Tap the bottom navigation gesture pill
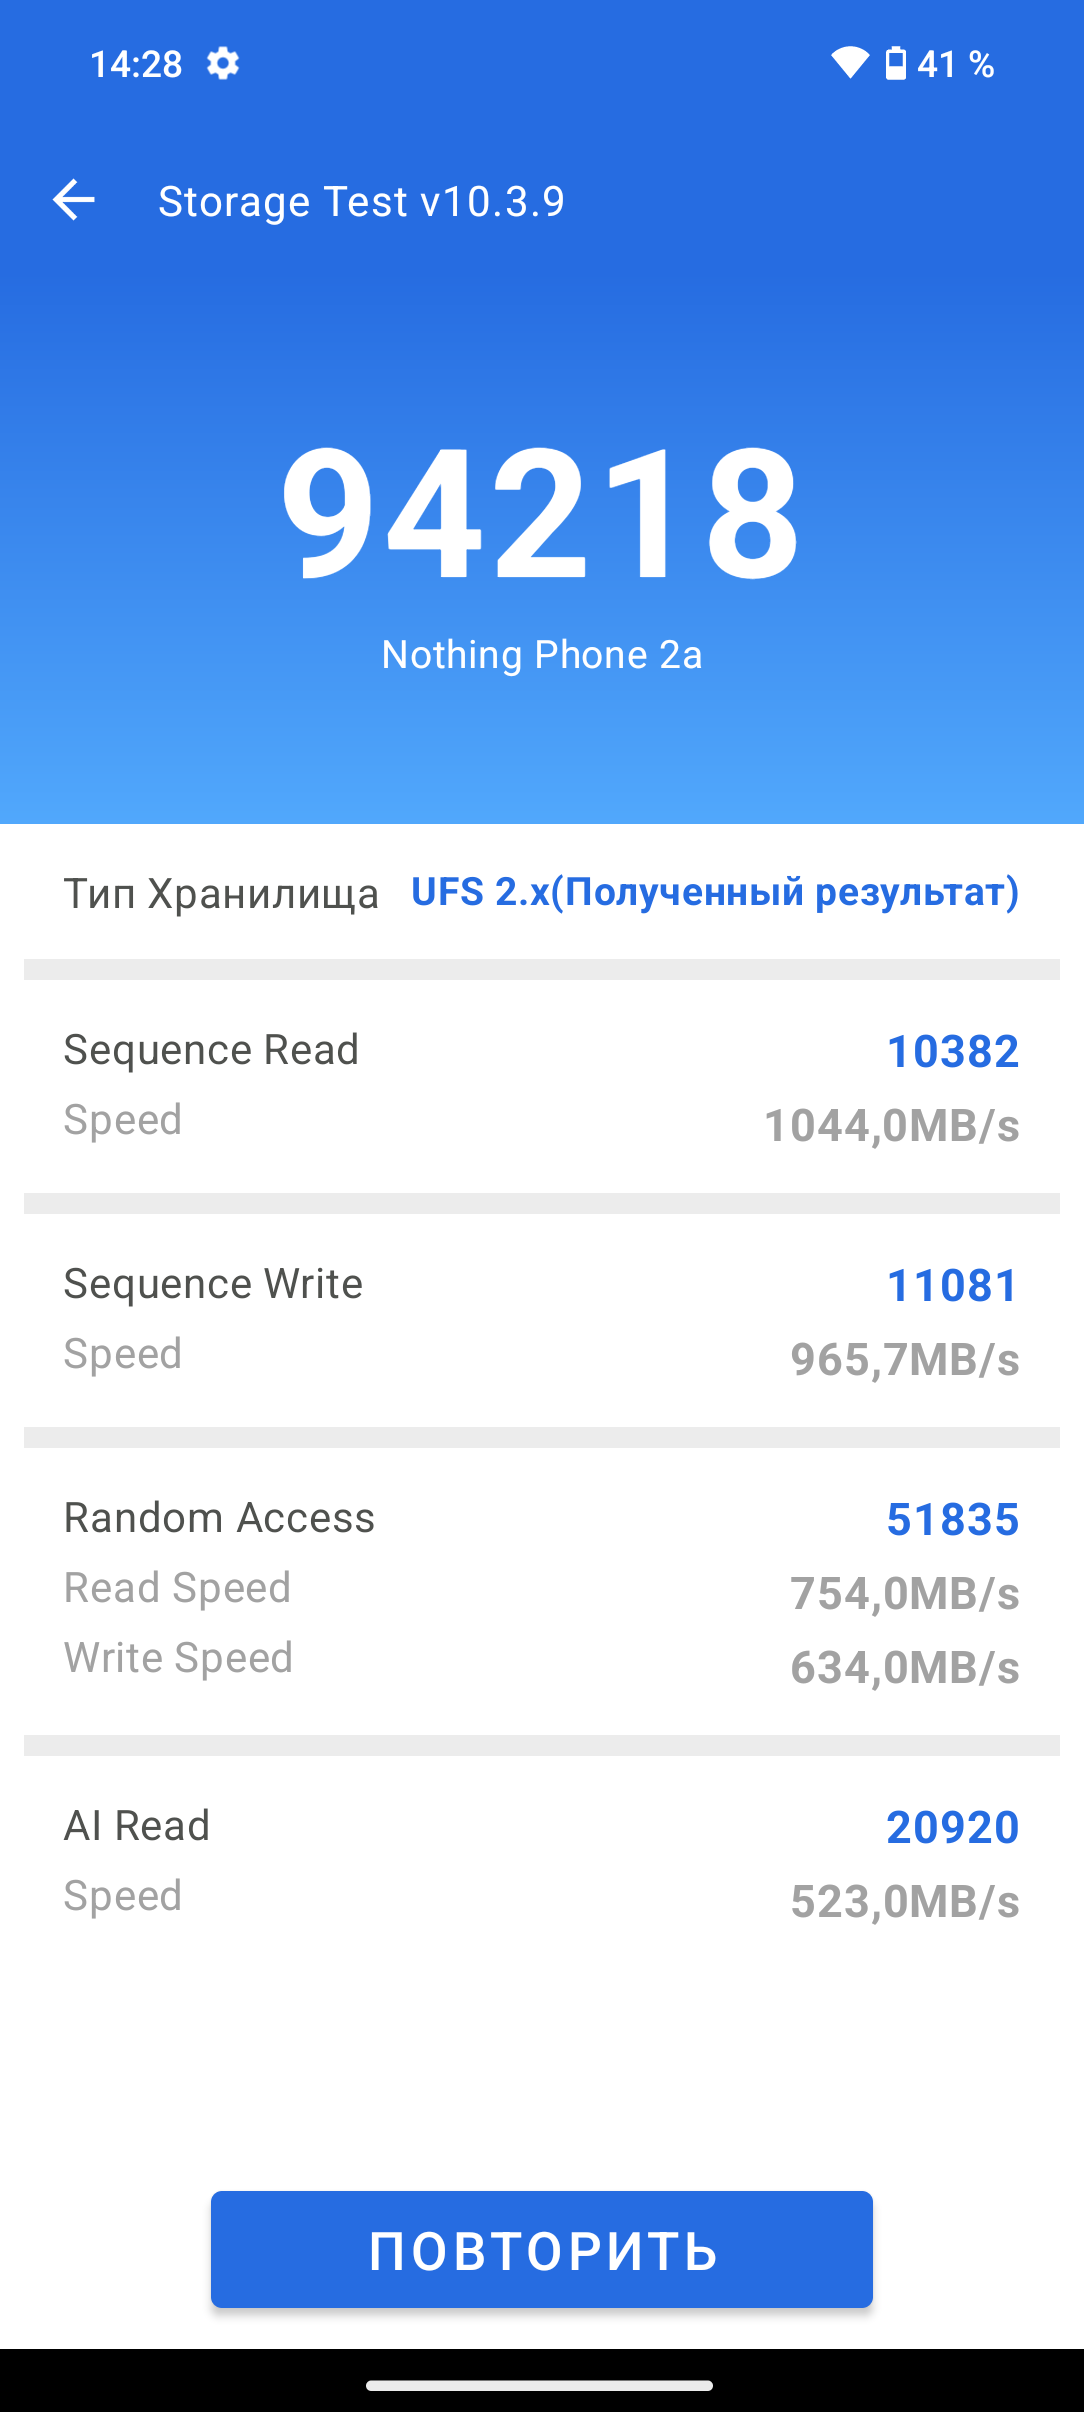This screenshot has width=1084, height=2412. [540, 2385]
